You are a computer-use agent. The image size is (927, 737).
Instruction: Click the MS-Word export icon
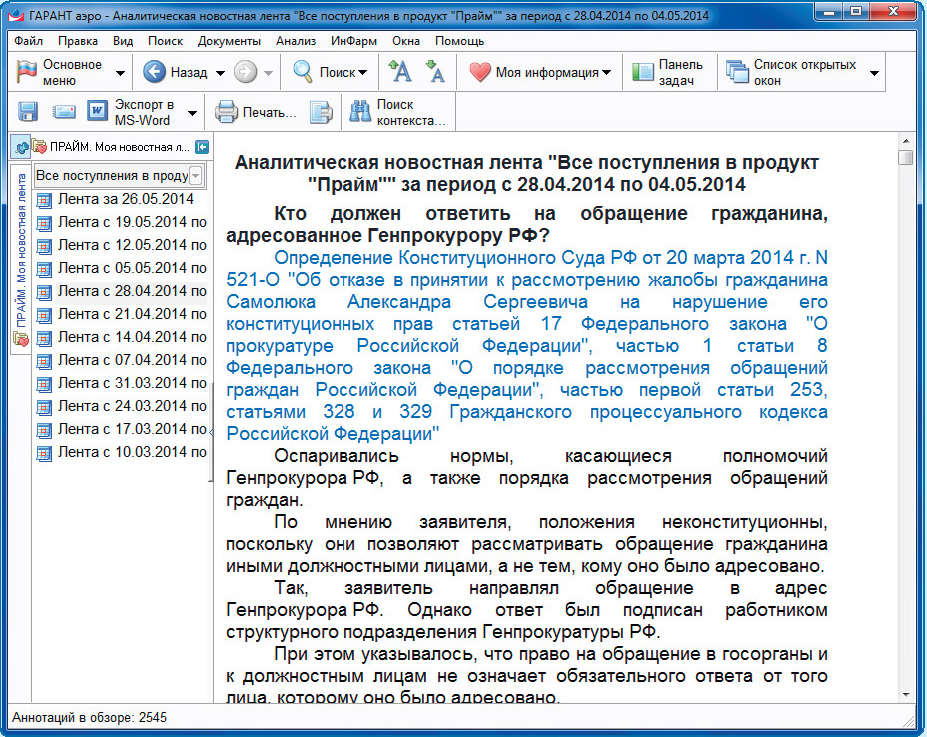click(x=98, y=112)
